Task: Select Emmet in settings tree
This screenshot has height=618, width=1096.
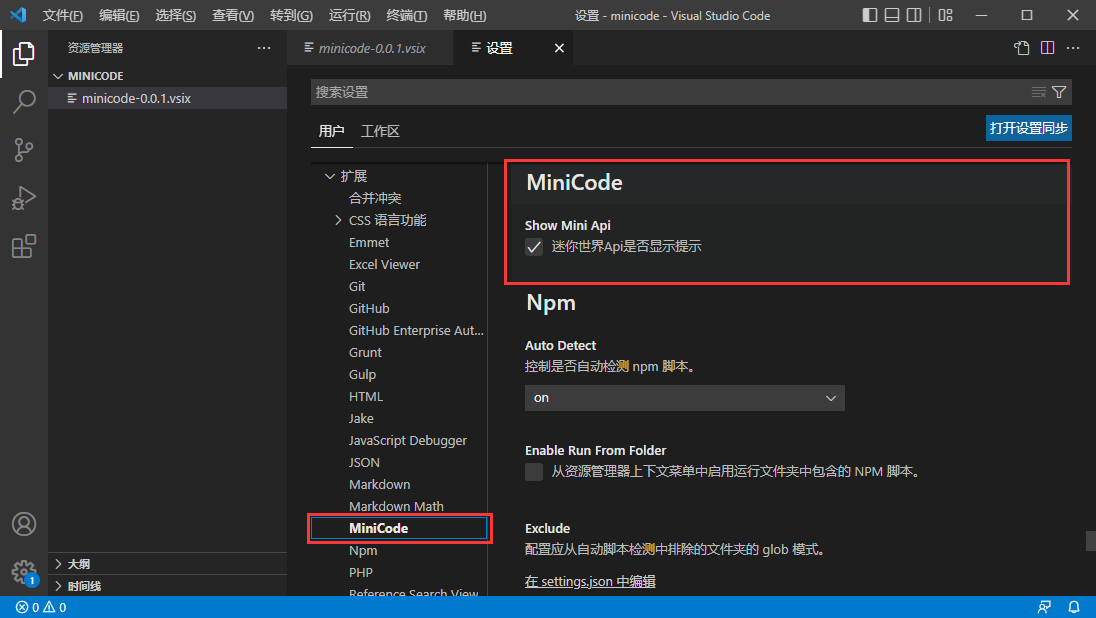Action: point(369,243)
